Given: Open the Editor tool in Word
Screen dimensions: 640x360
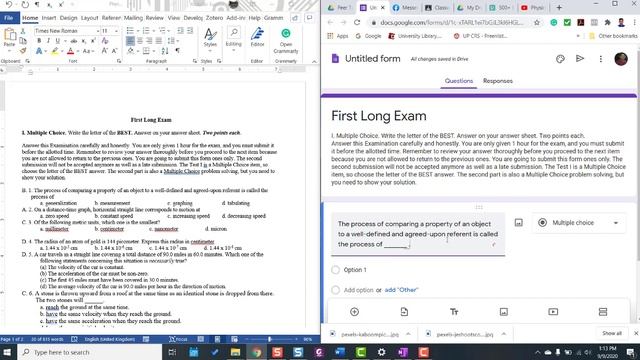Looking at the screenshot, I should point(257,37).
